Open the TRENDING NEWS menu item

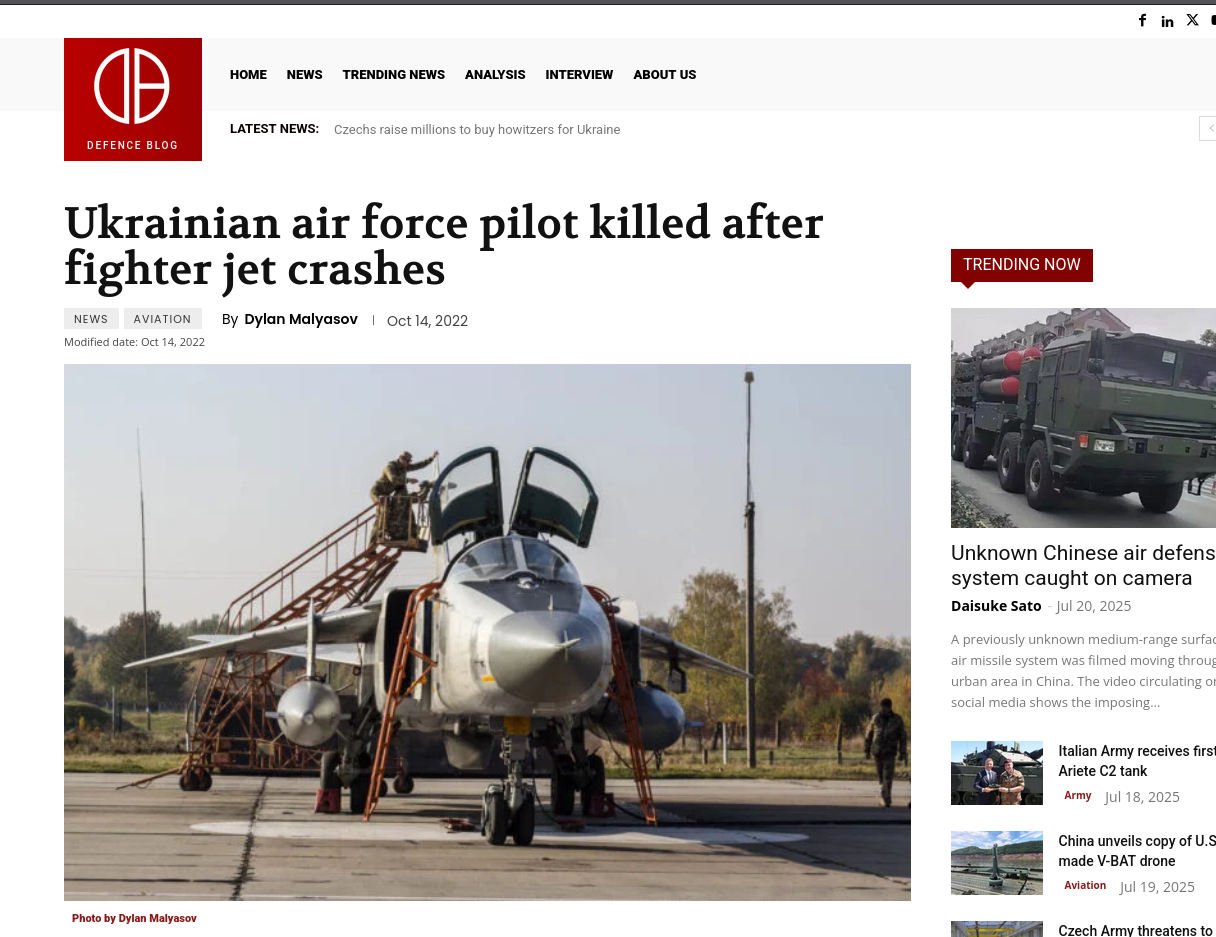(394, 75)
